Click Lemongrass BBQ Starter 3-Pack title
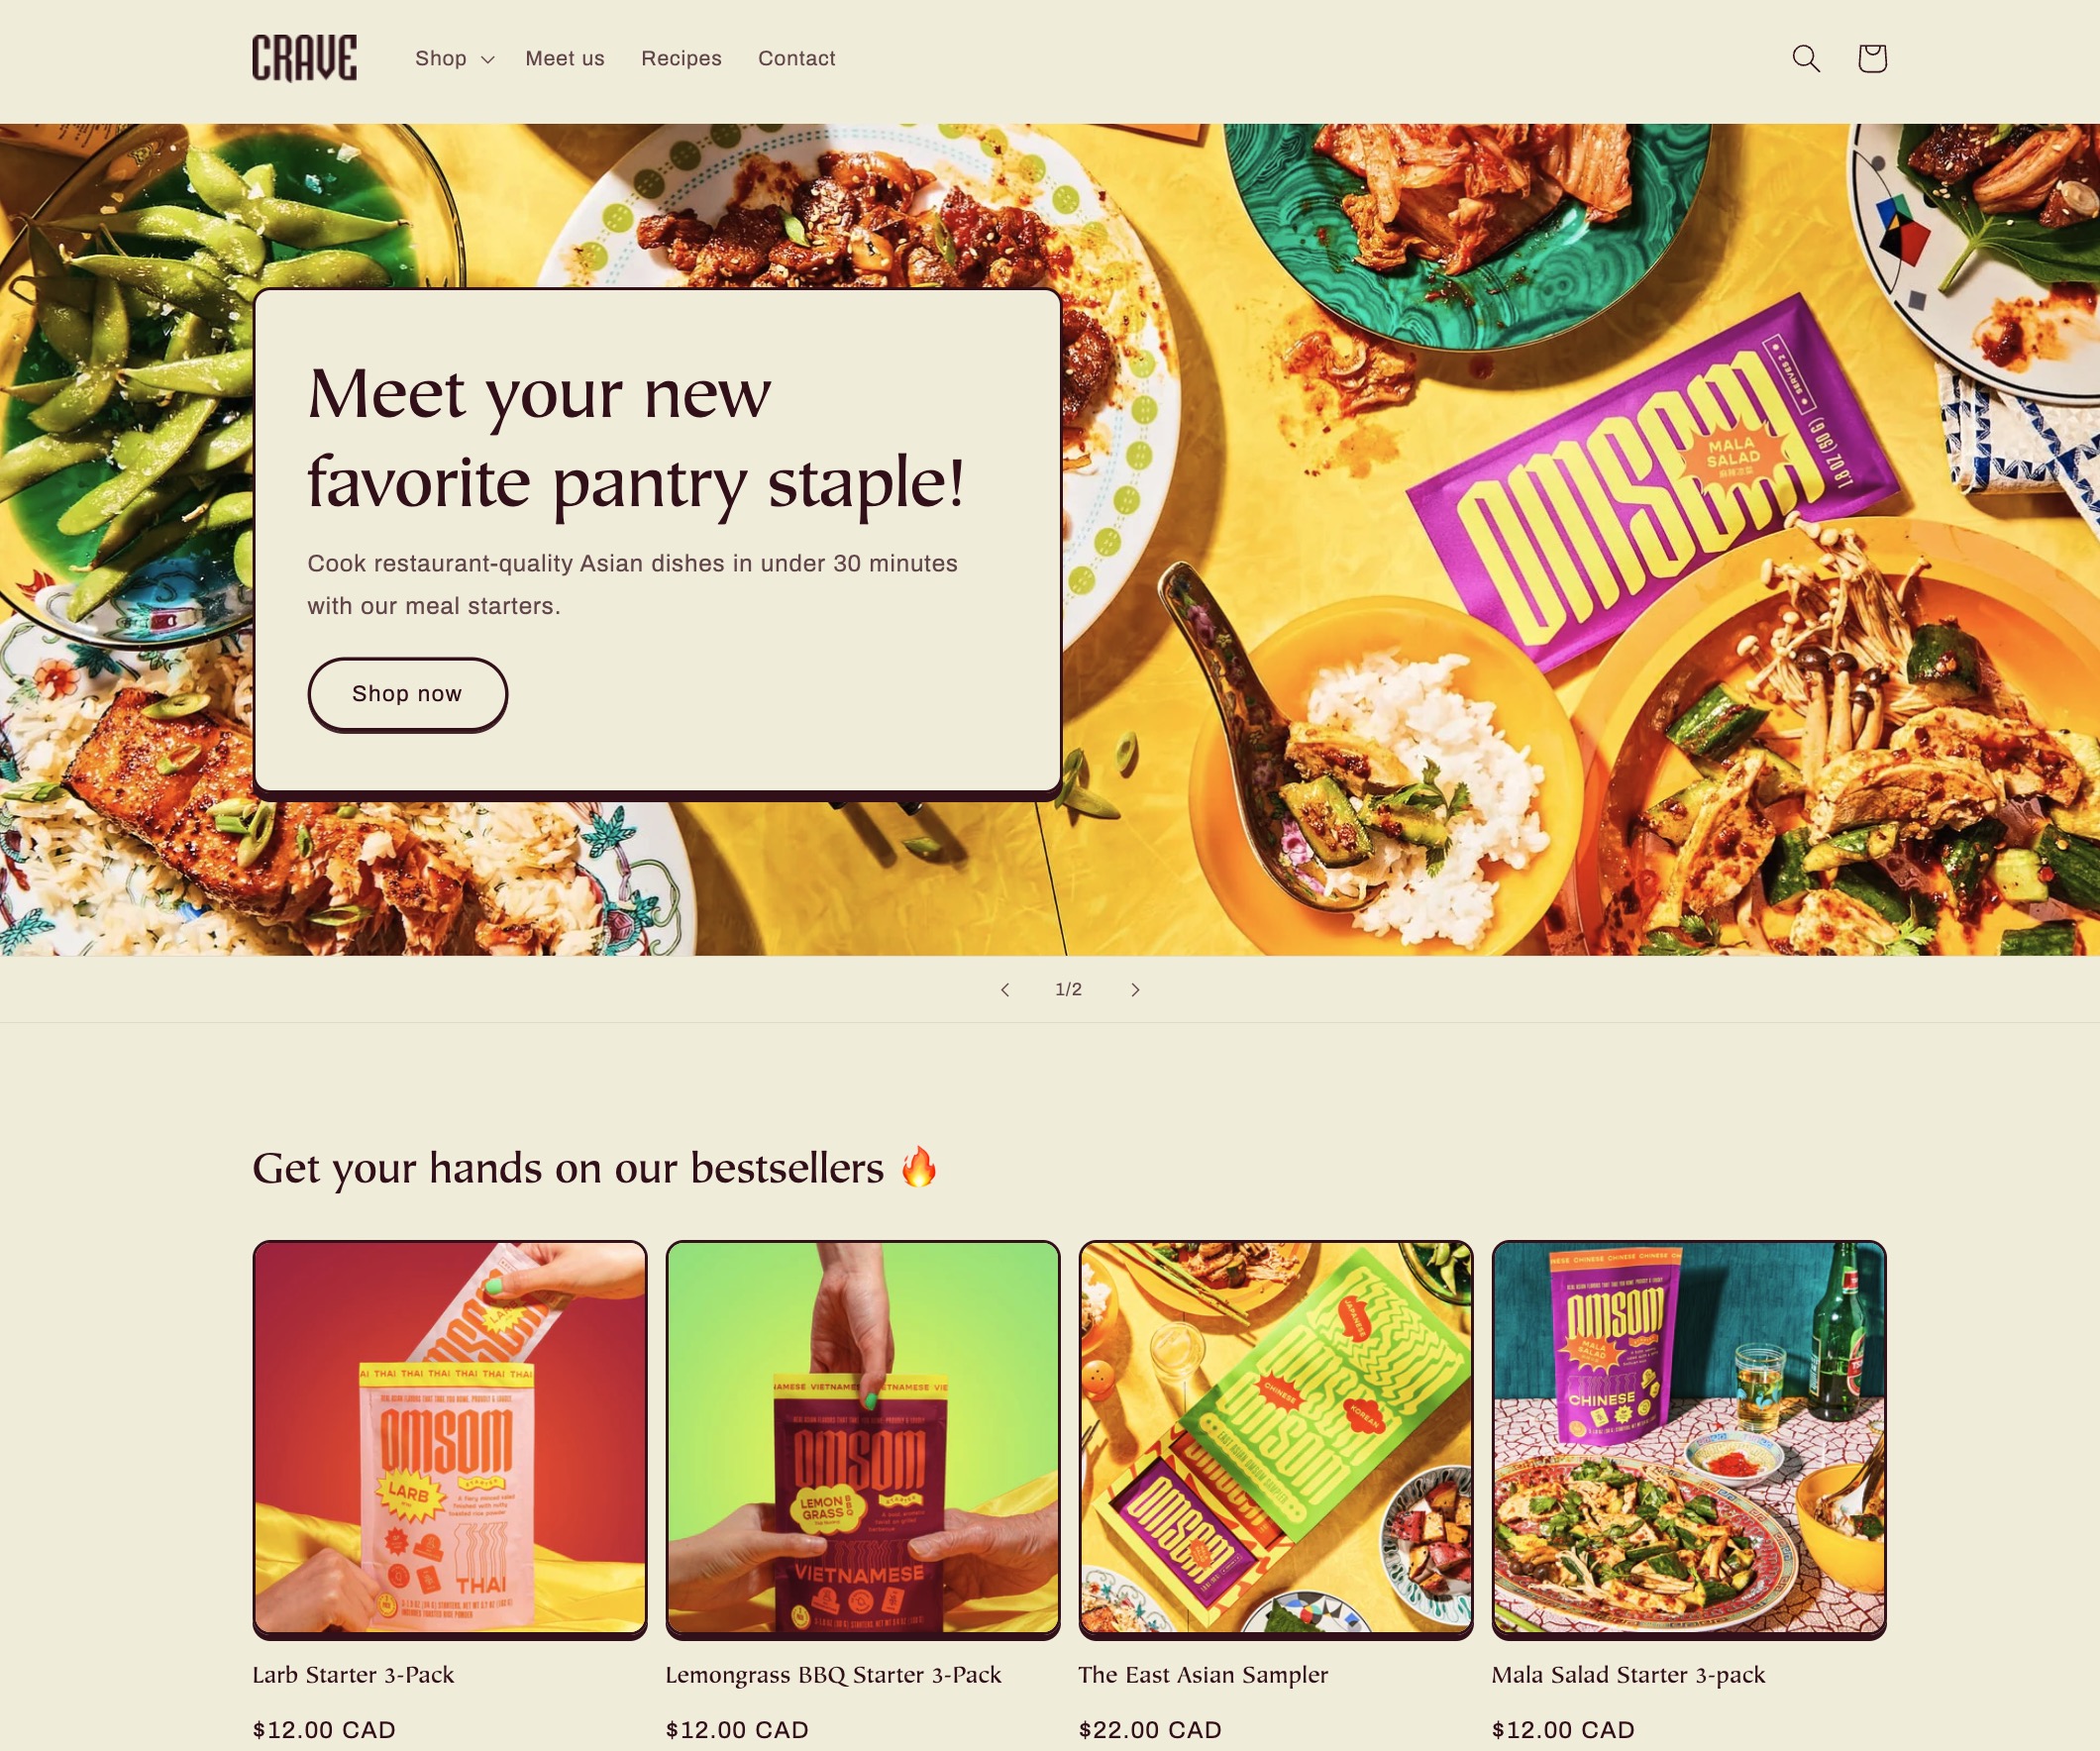This screenshot has width=2100, height=1751. [x=833, y=1675]
